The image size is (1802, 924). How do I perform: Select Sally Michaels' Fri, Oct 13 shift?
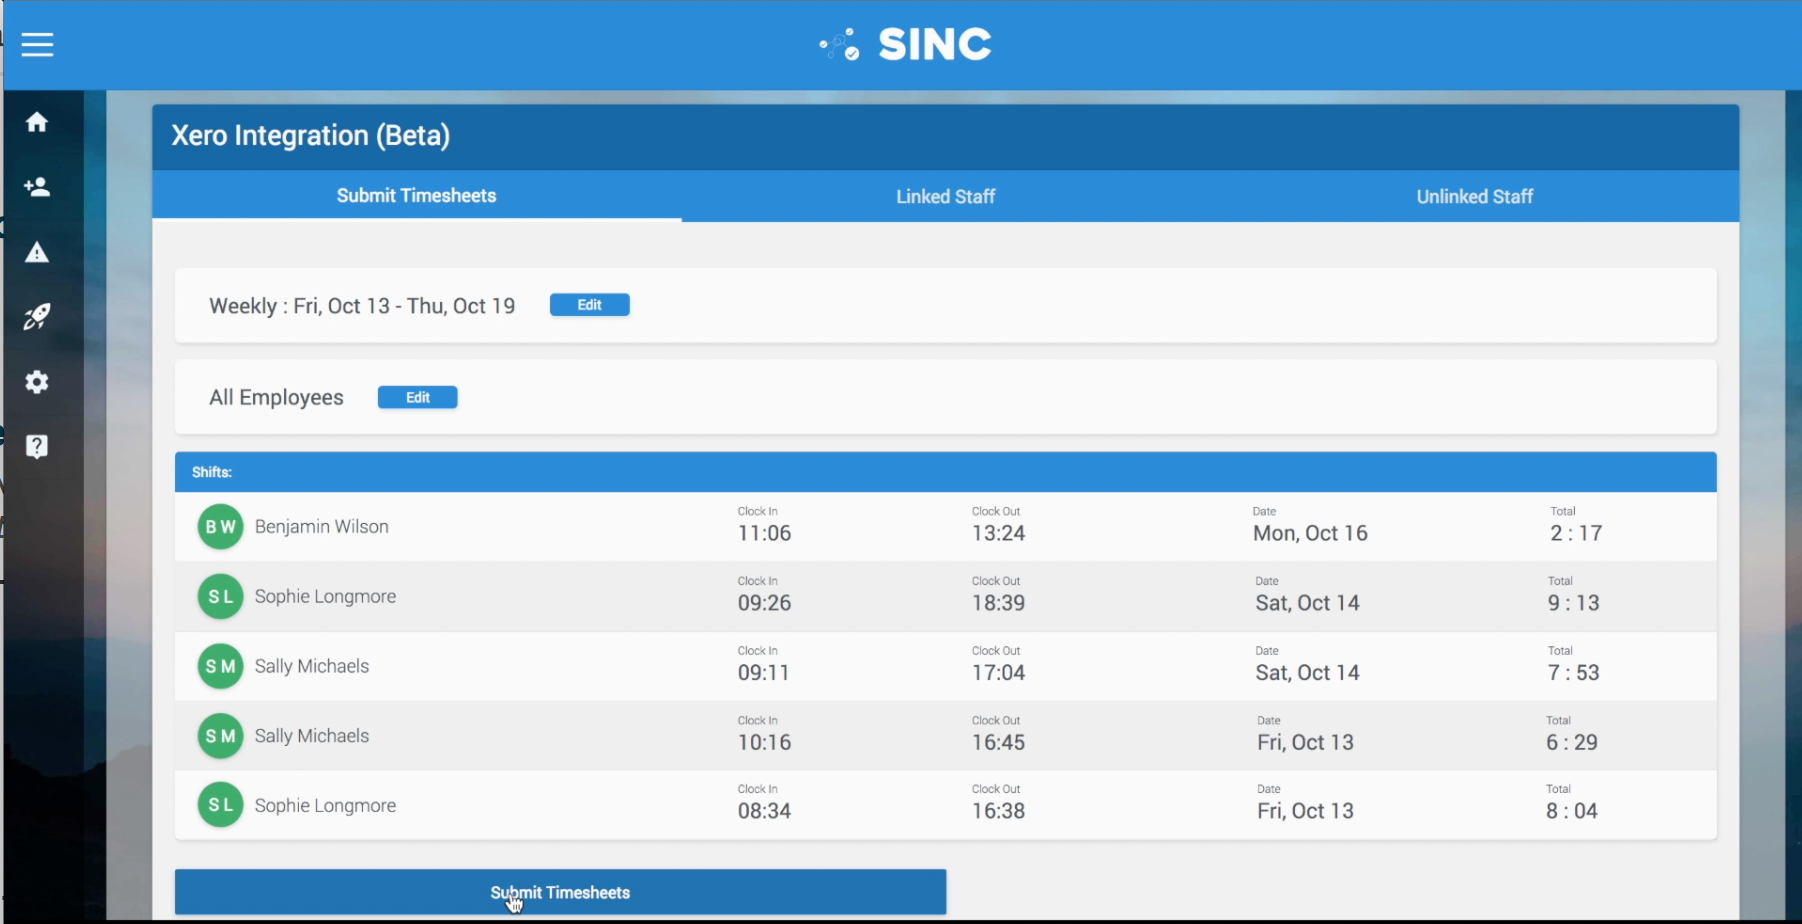(x=946, y=736)
